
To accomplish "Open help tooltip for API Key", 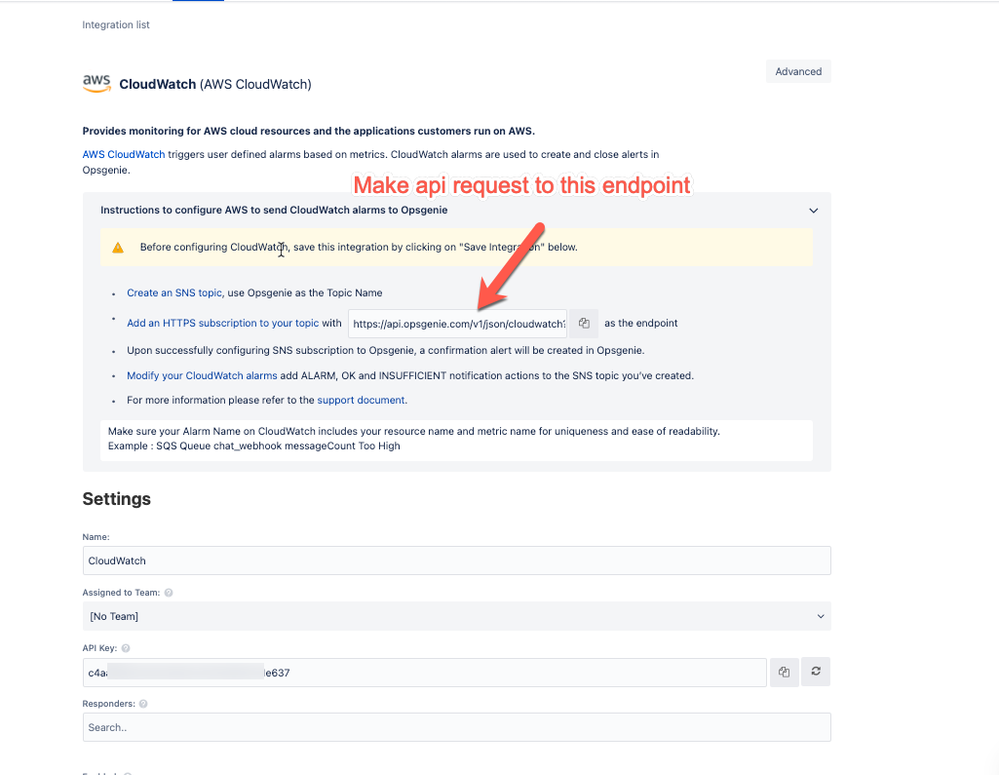I will [126, 648].
